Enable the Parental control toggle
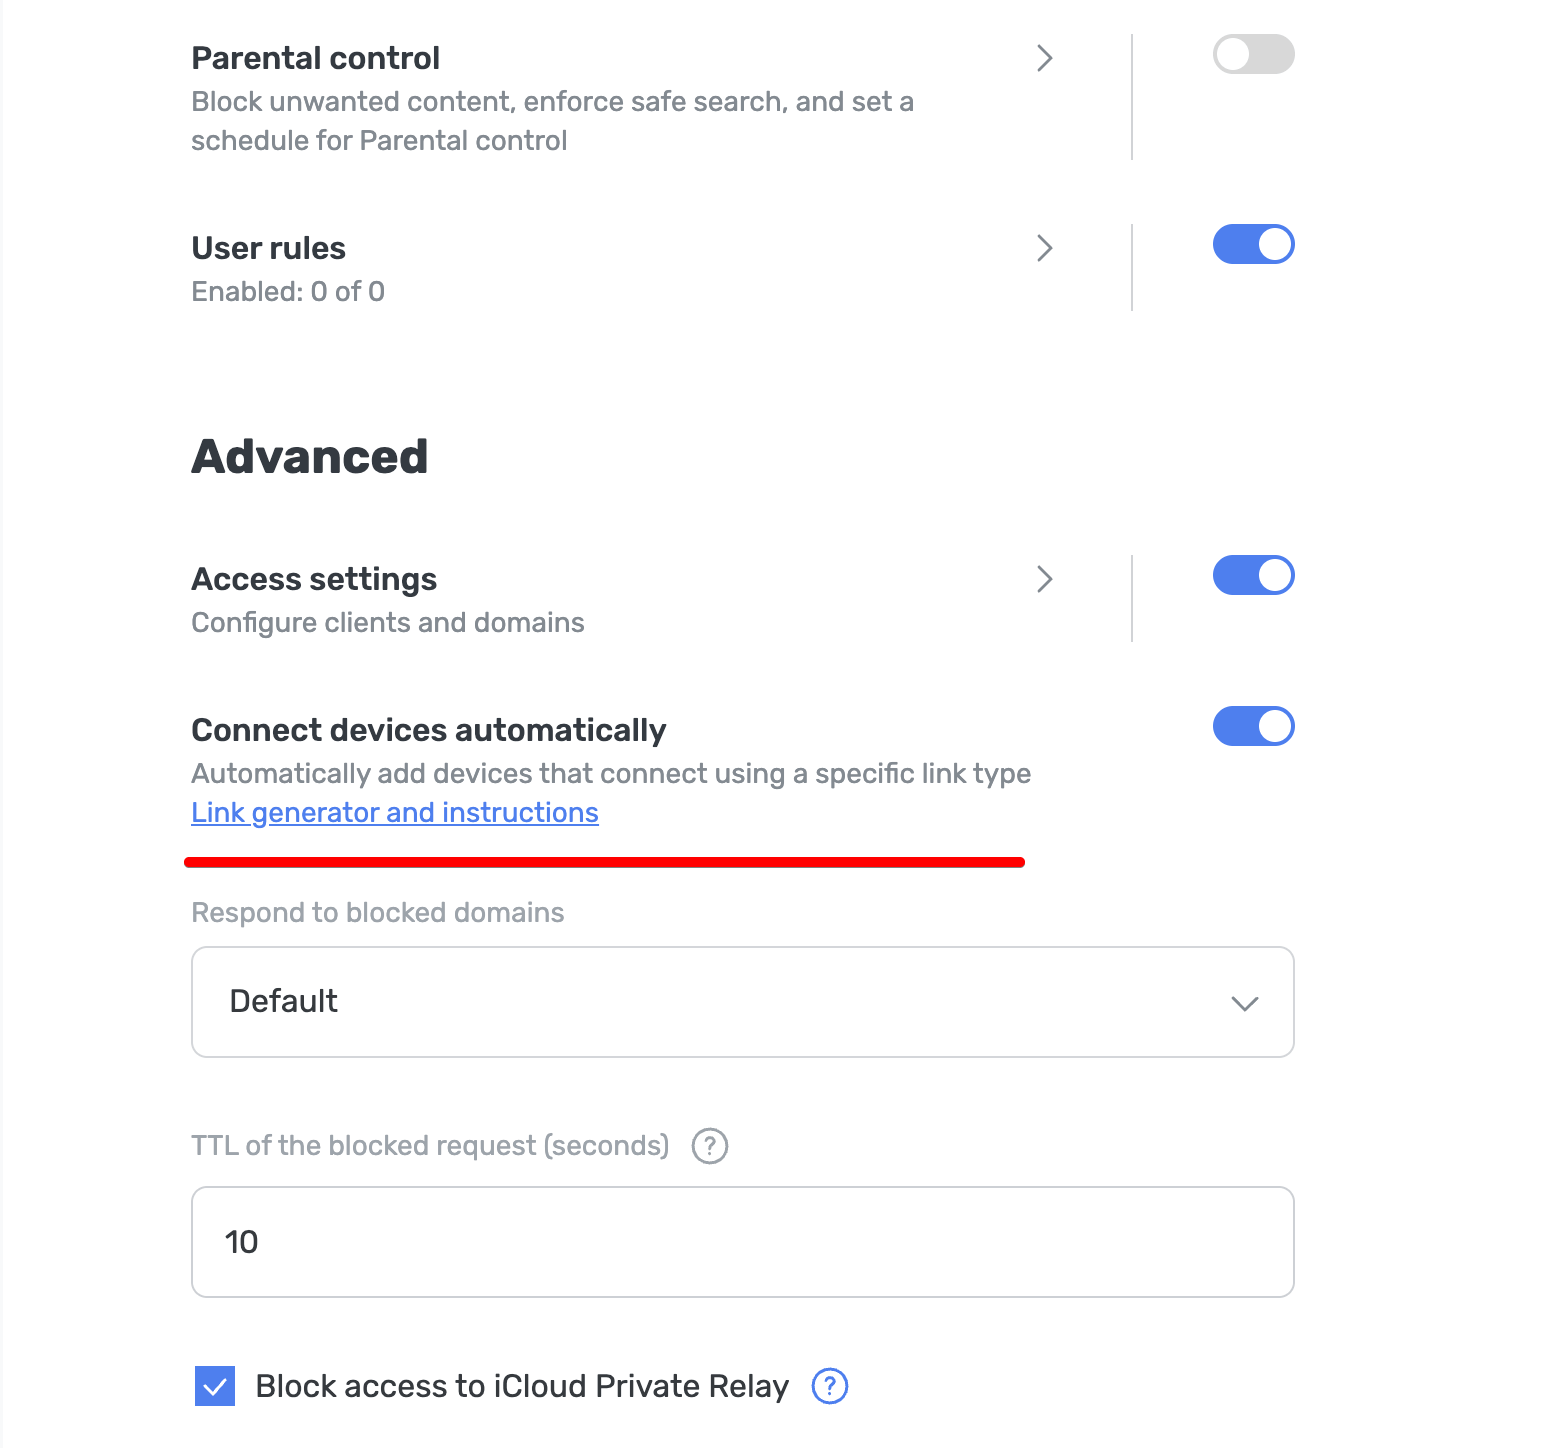This screenshot has height=1448, width=1557. point(1253,55)
